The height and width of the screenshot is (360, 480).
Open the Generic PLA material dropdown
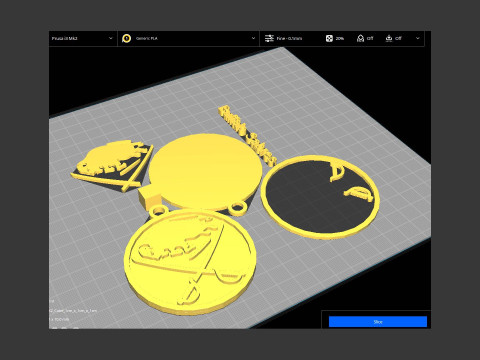188,38
